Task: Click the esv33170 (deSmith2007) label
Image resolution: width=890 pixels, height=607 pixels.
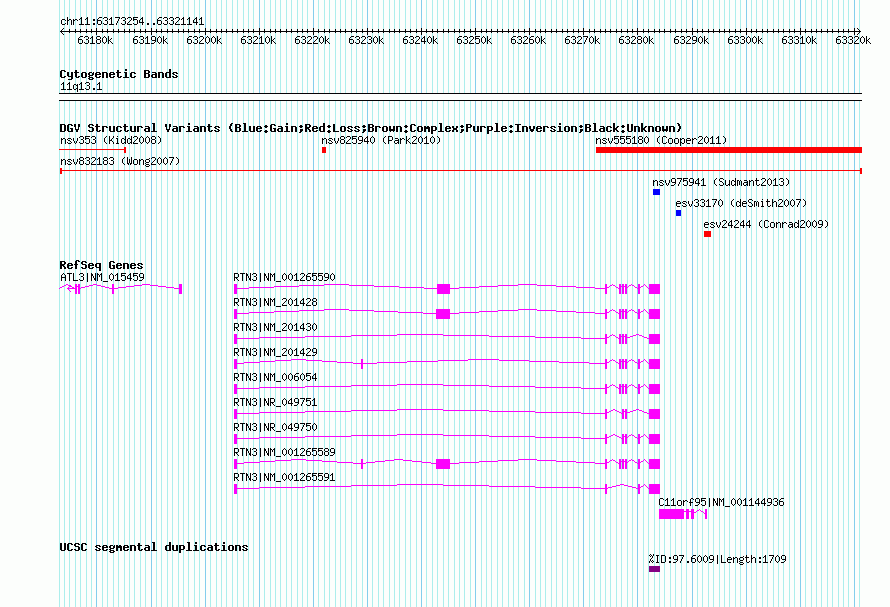Action: (741, 203)
